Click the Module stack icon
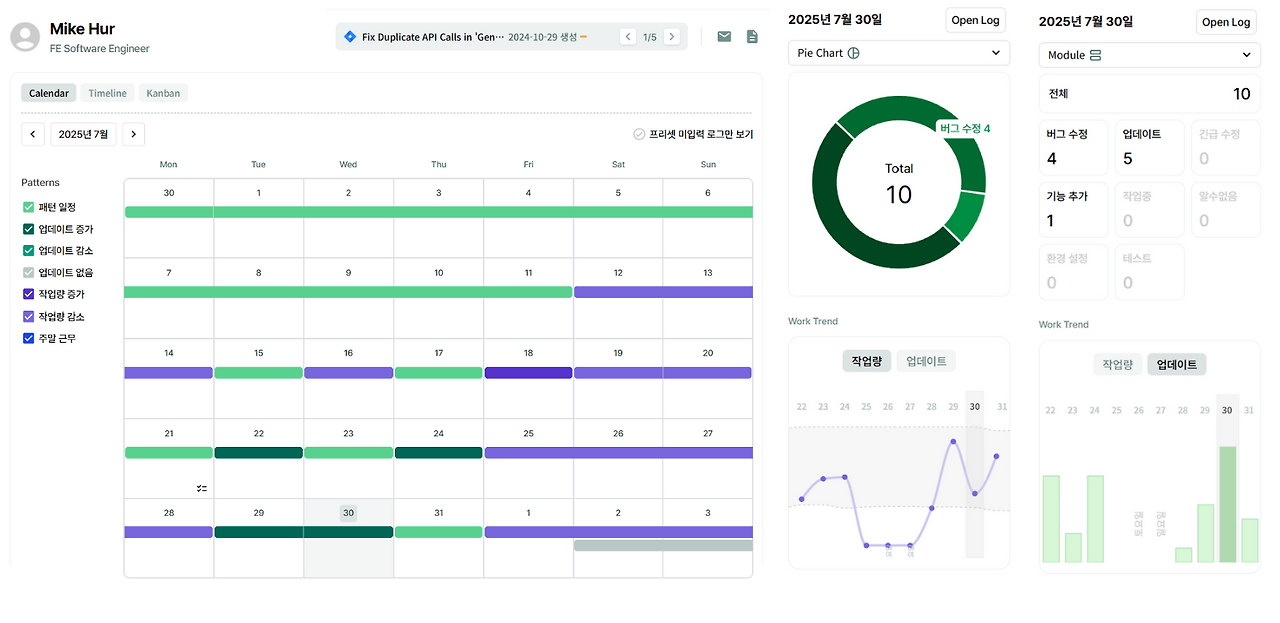The height and width of the screenshot is (623, 1280). (x=1095, y=55)
